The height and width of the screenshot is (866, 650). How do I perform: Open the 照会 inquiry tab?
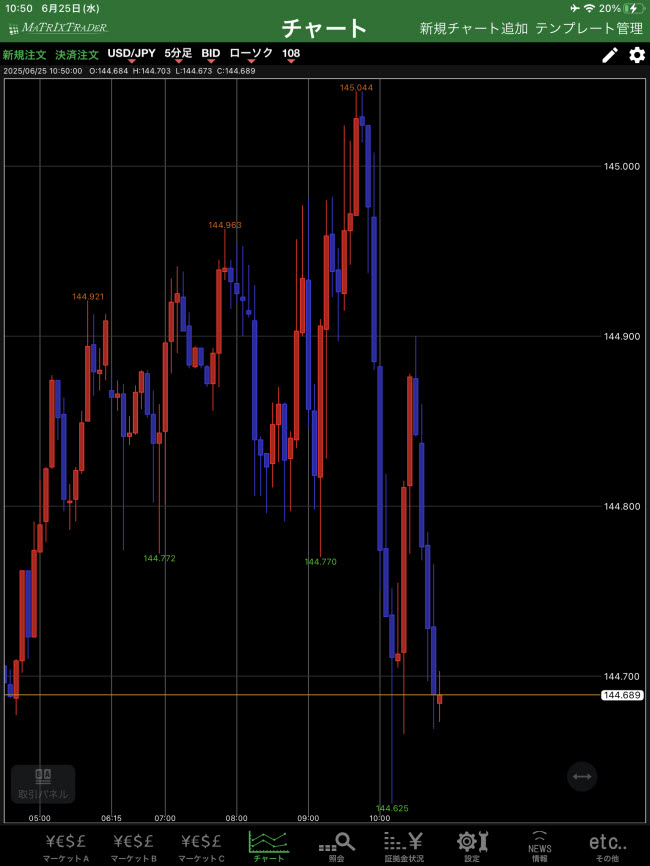pos(336,848)
